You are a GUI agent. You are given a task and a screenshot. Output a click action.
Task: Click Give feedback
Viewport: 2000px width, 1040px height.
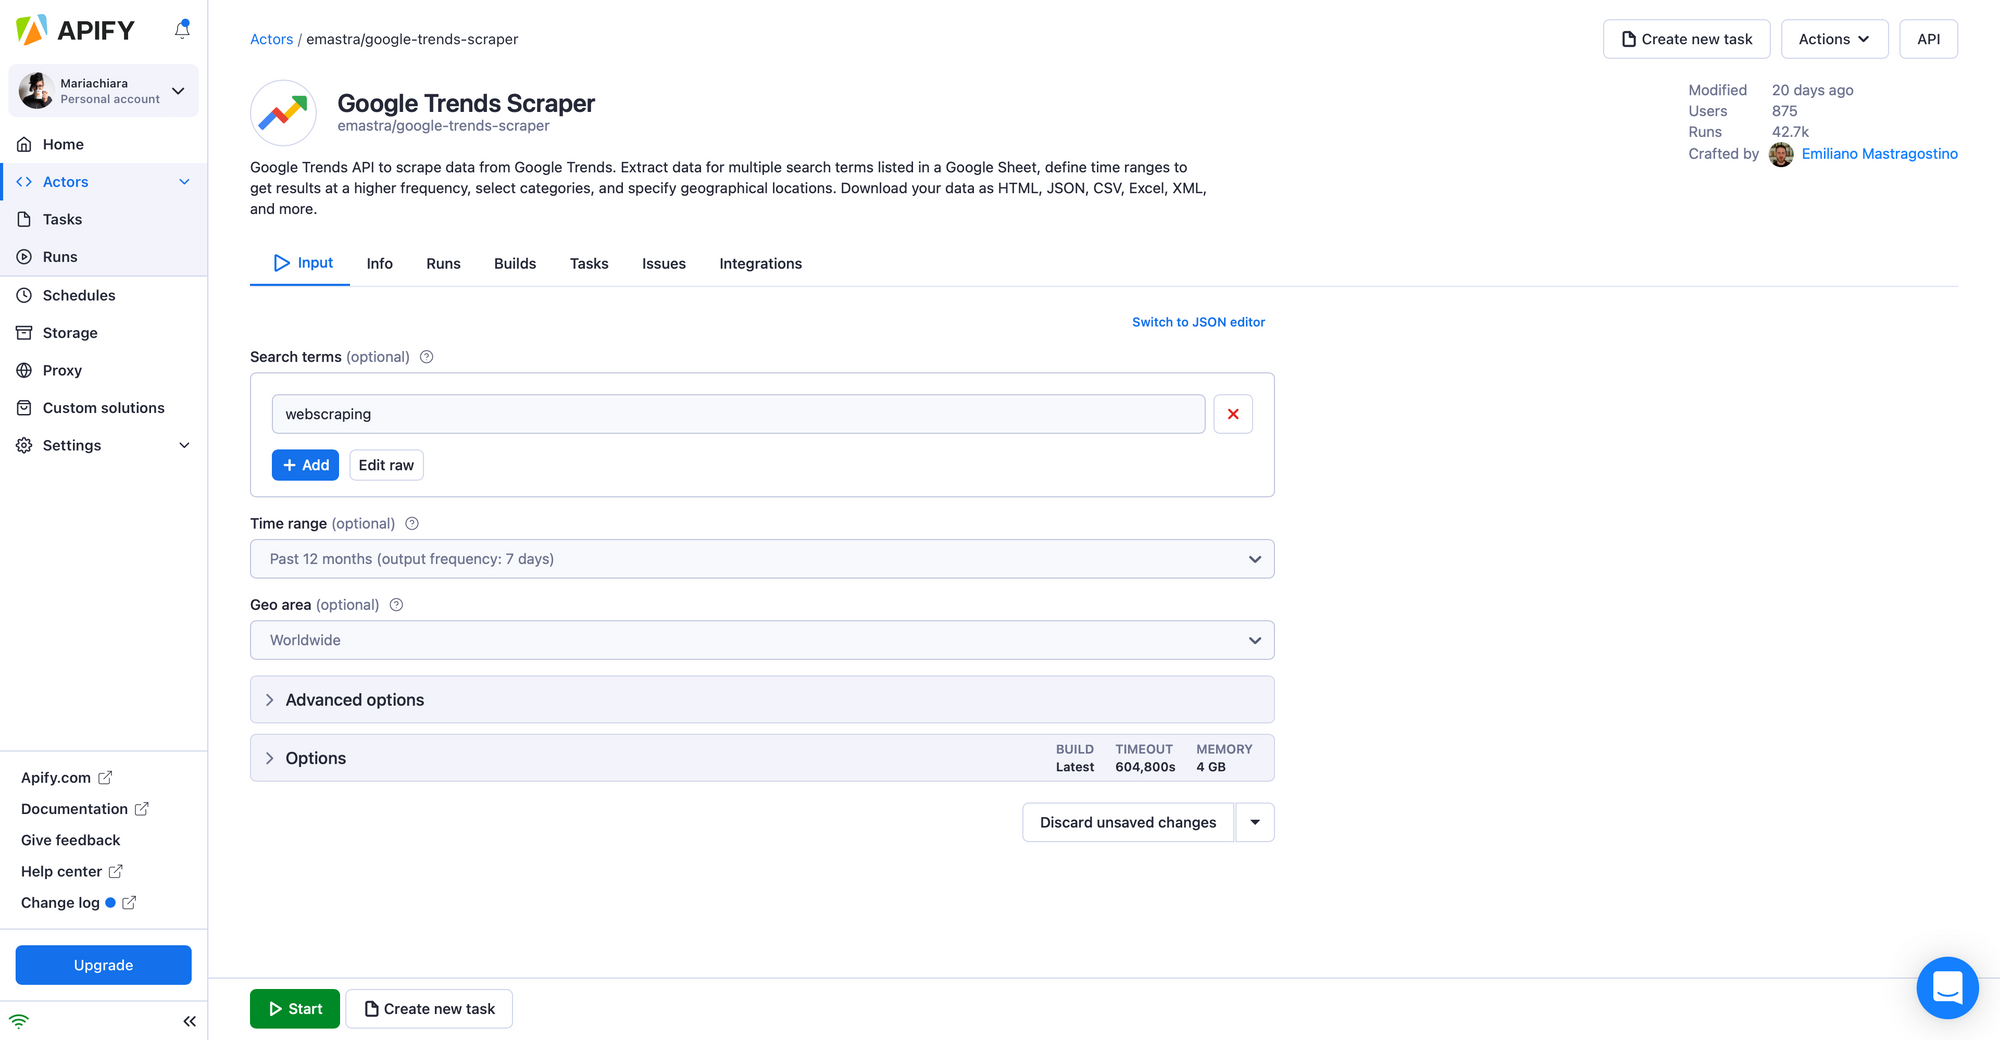point(70,840)
